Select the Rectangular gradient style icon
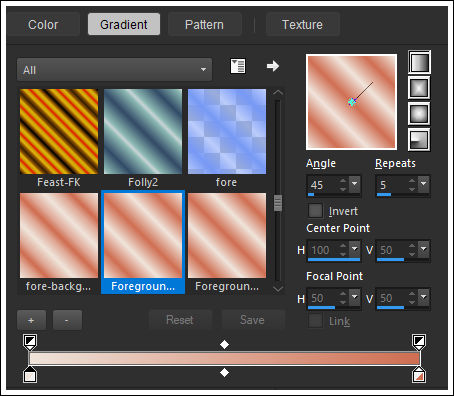The width and height of the screenshot is (454, 396). point(419,88)
